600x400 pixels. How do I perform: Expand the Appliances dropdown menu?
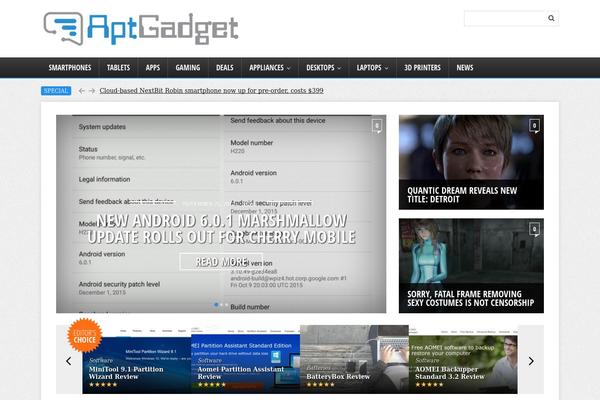tap(269, 68)
